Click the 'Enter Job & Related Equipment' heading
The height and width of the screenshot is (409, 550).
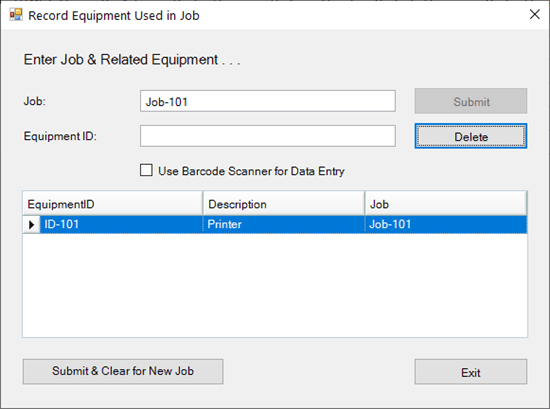(x=132, y=60)
